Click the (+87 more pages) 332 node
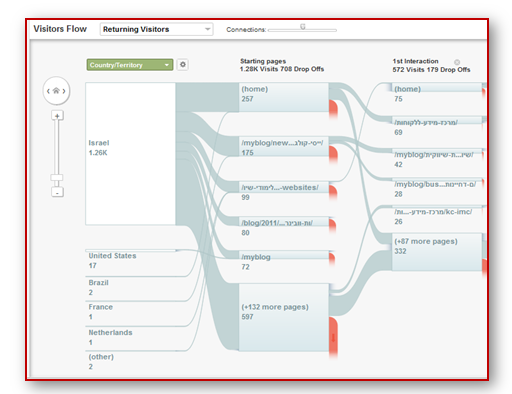 click(437, 252)
